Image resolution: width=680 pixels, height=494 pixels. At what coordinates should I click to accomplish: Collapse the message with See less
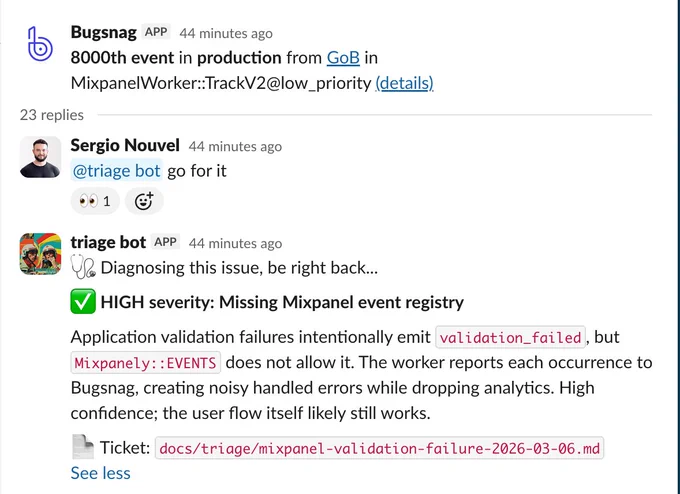[x=101, y=473]
